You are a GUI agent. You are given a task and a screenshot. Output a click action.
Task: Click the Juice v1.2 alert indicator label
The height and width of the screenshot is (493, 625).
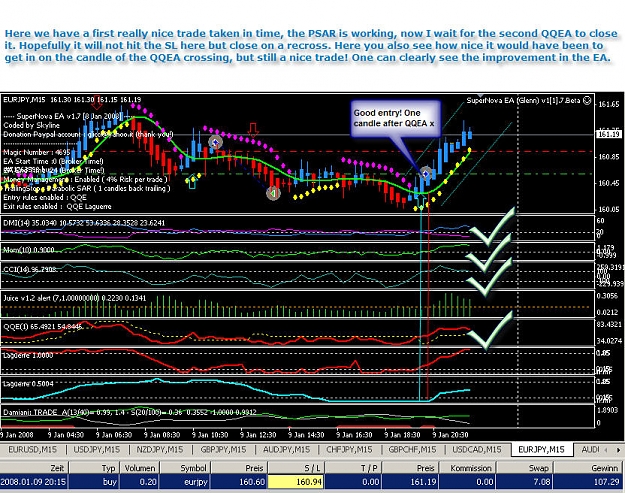[75, 298]
